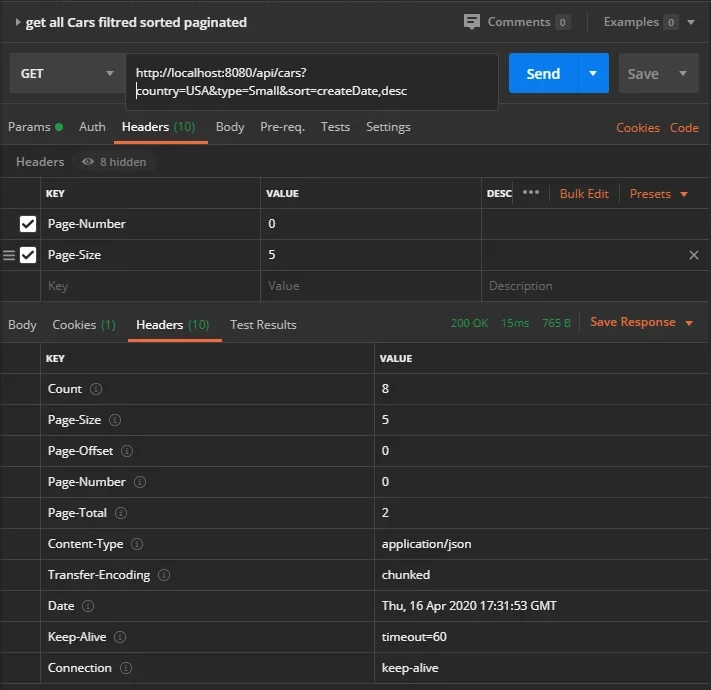
Task: Show info for Page-Offset header
Action: (127, 451)
